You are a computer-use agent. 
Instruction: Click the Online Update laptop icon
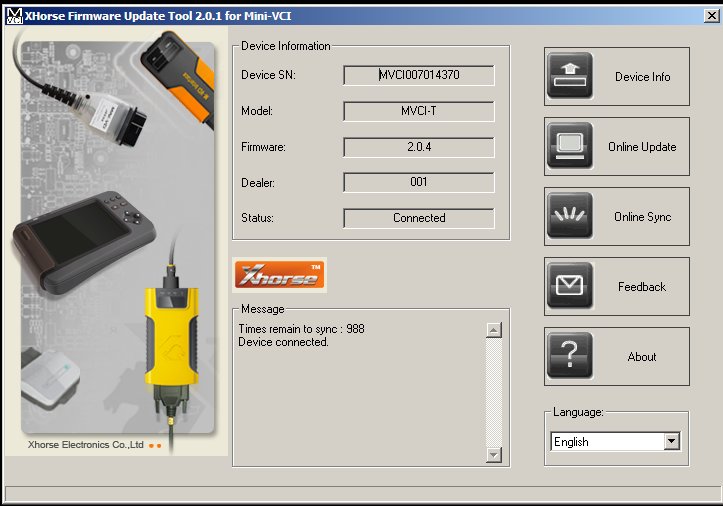569,146
